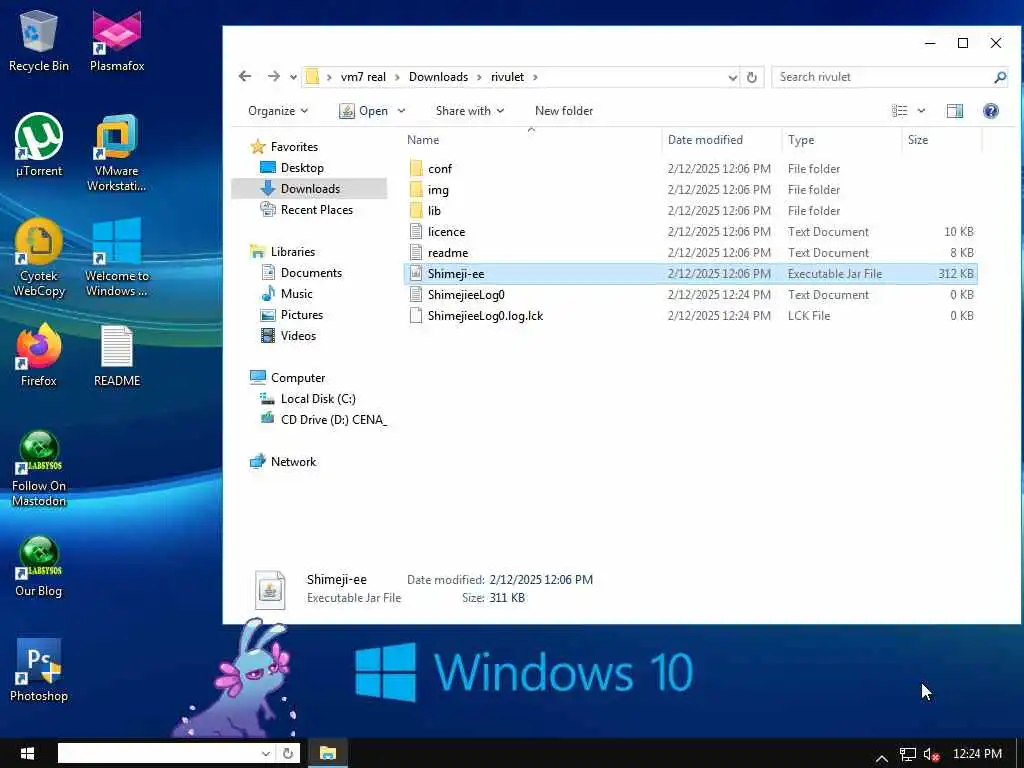Click the Open toolbar button
Image resolution: width=1024 pixels, height=768 pixels.
(x=364, y=111)
